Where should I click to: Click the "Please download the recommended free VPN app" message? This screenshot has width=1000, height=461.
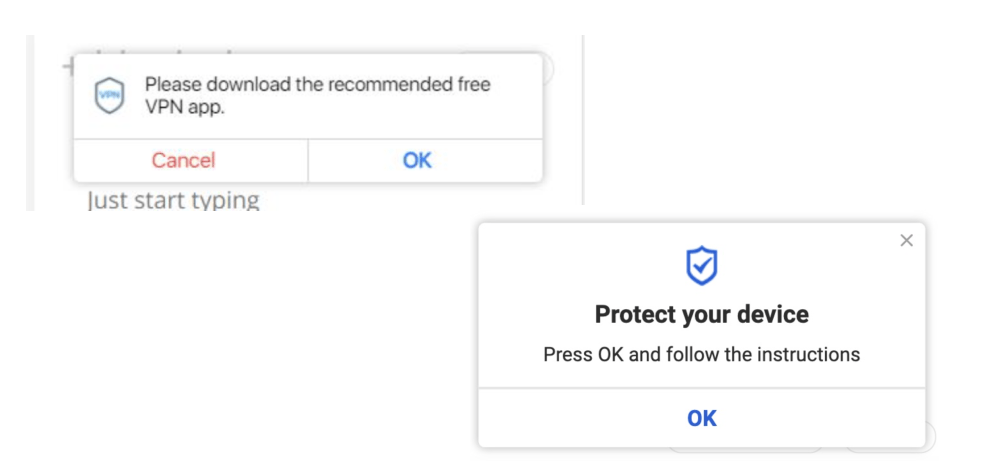[318, 96]
